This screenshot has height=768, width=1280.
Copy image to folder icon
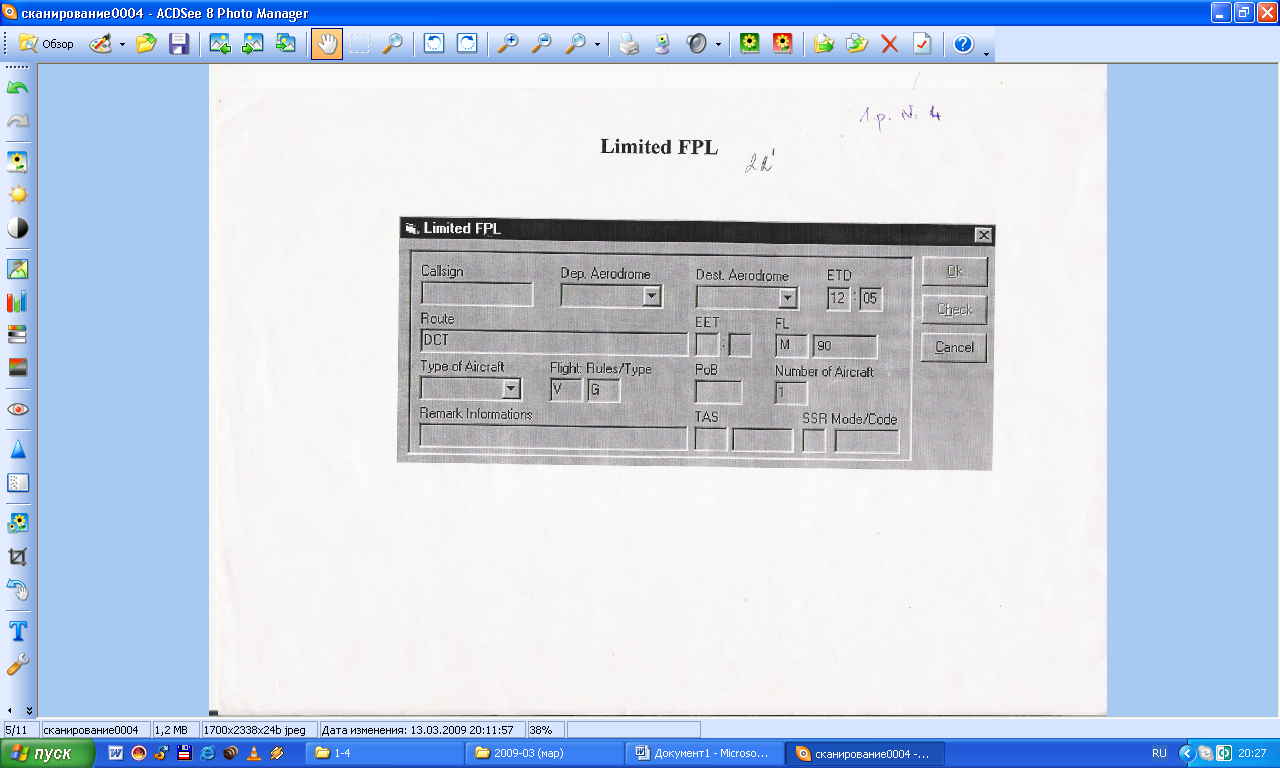pyautogui.click(x=857, y=44)
